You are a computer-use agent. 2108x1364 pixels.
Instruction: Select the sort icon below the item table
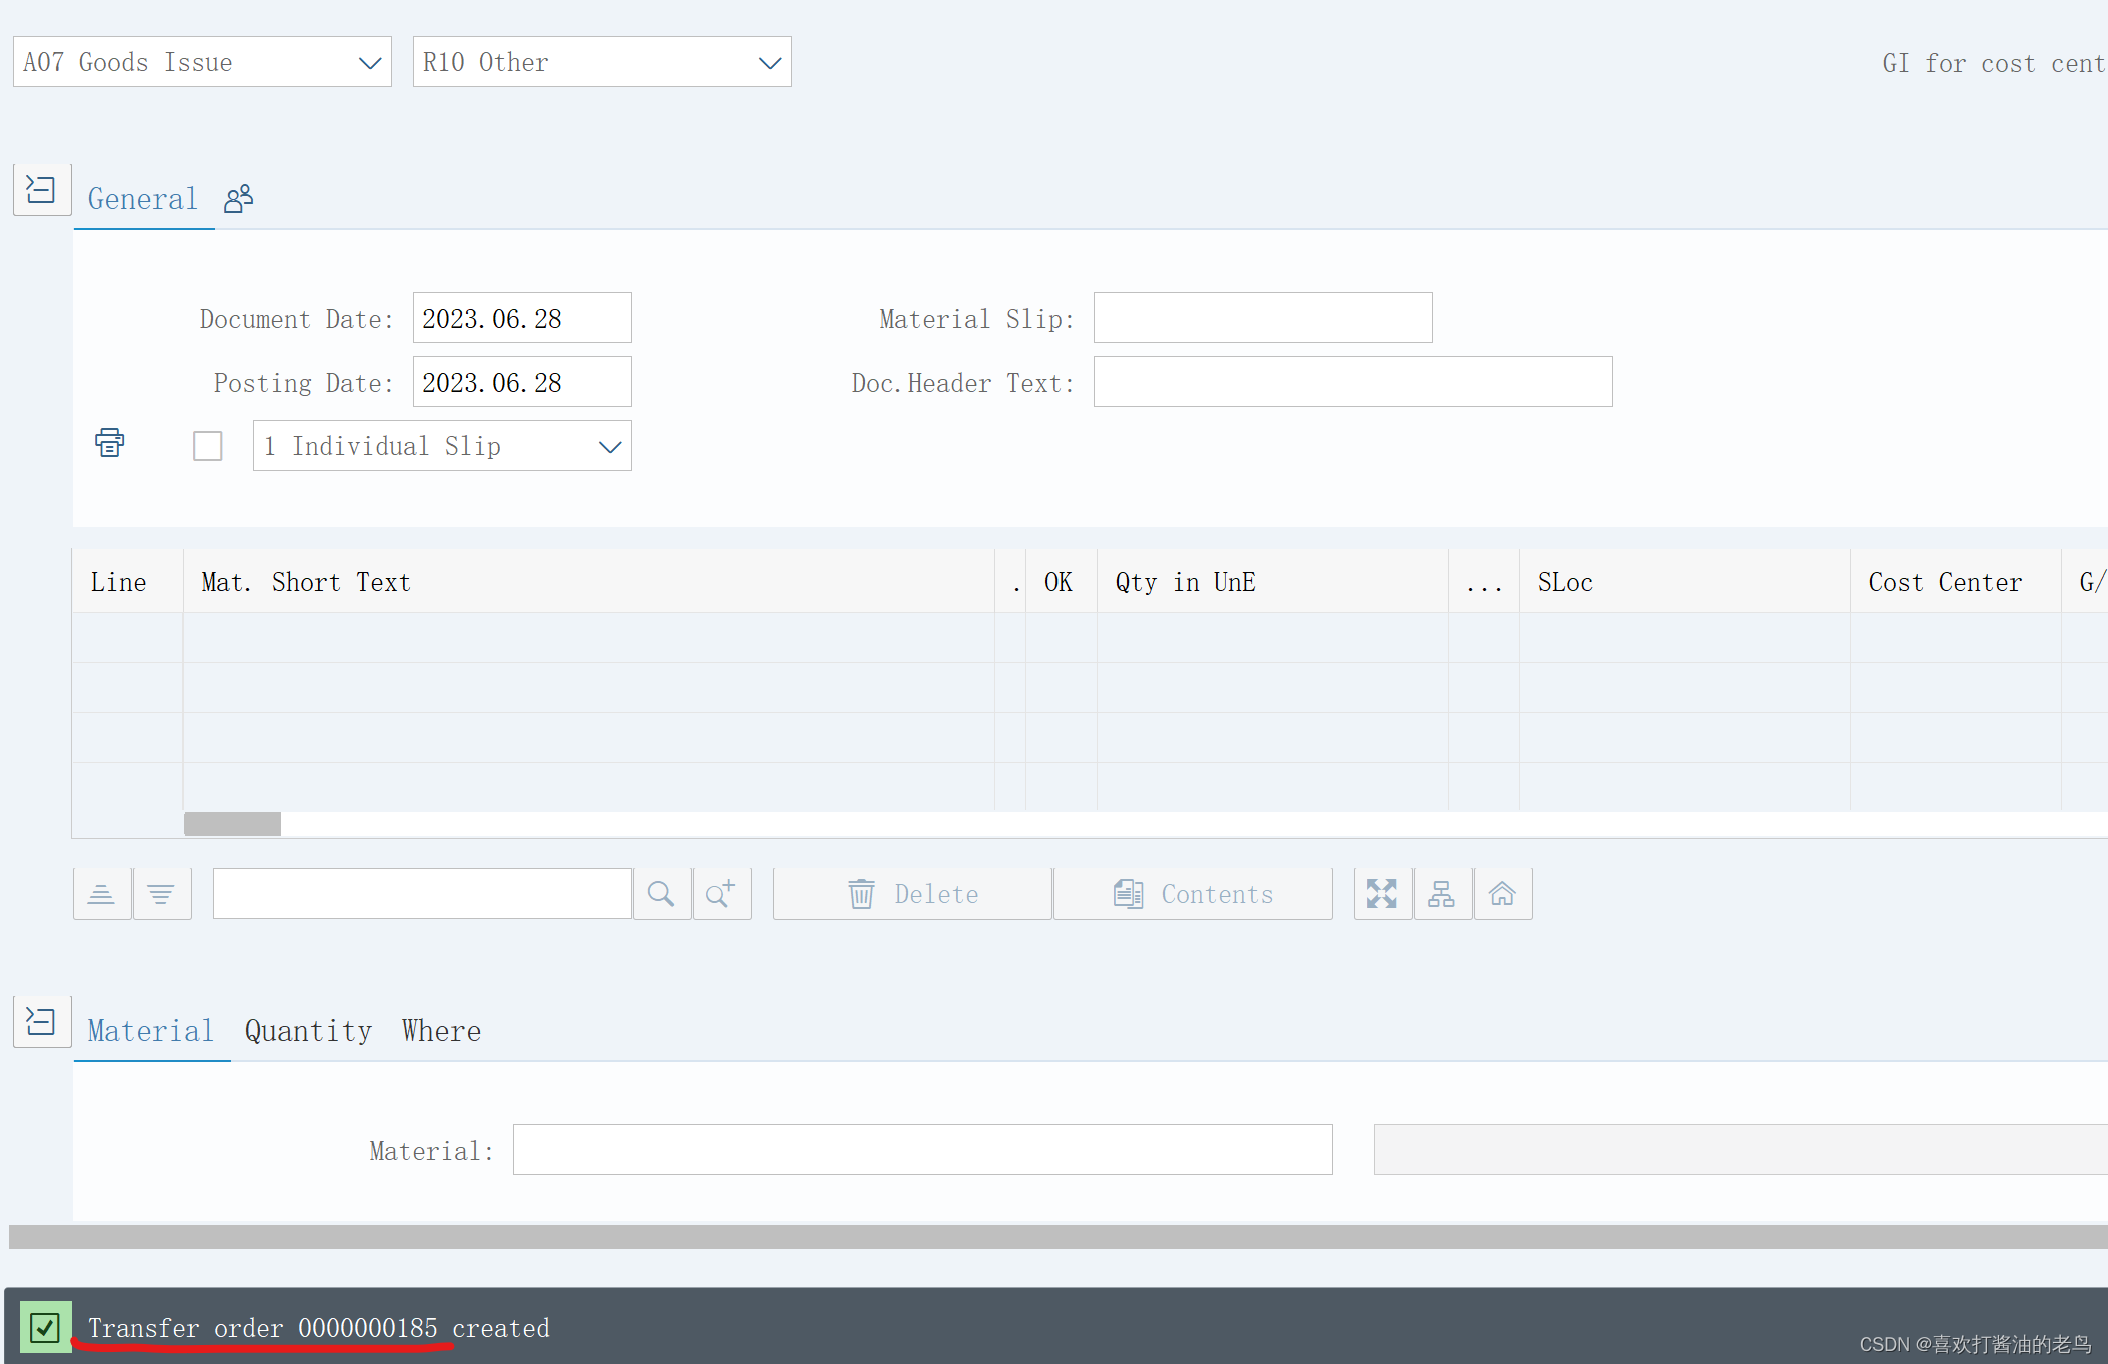pyautogui.click(x=101, y=893)
